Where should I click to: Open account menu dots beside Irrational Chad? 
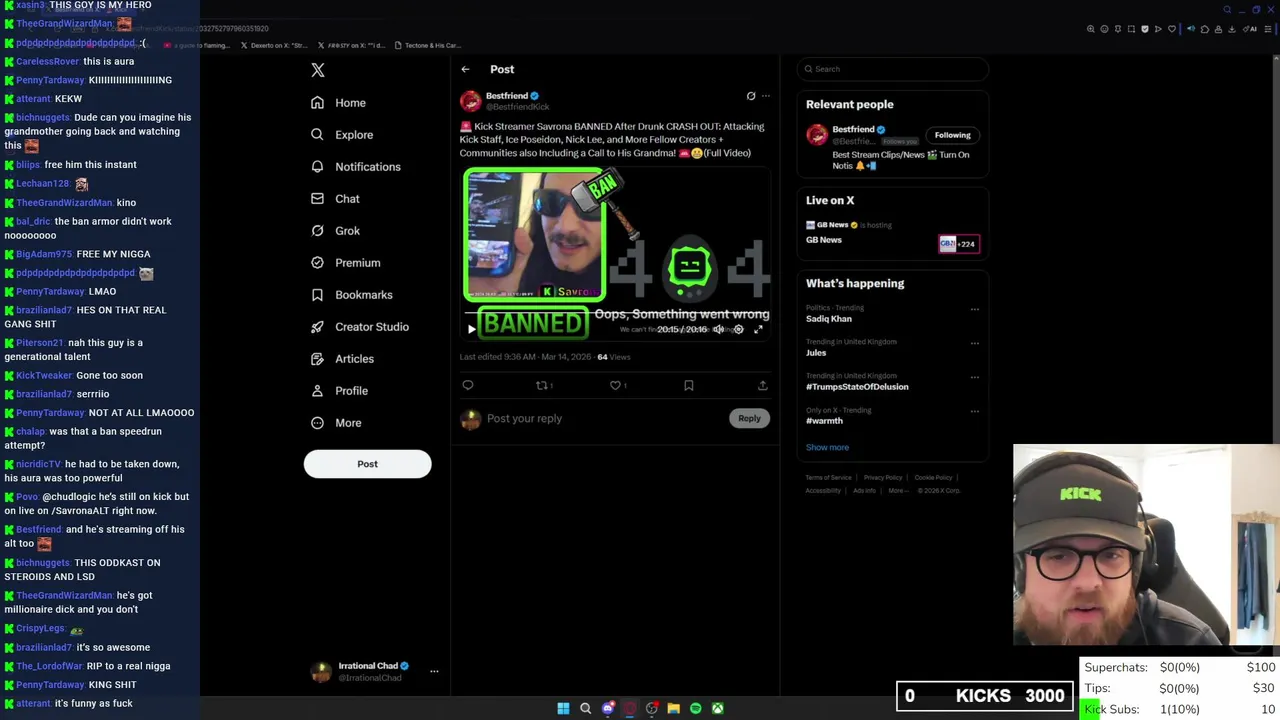click(434, 672)
